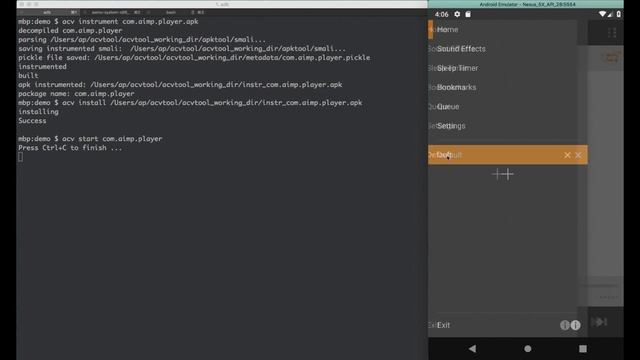Tap the Android recent apps button
This screenshot has width=640, height=360.
[x=583, y=349]
